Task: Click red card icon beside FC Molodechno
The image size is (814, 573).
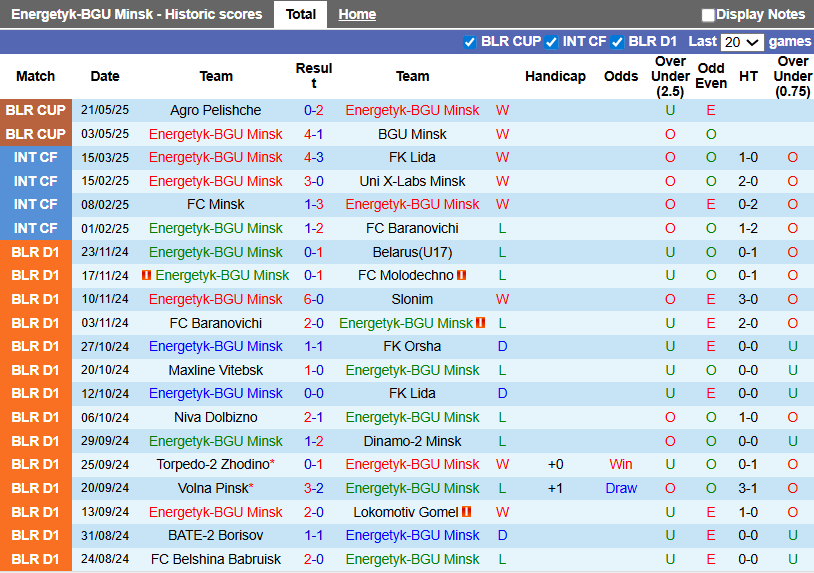Action: [x=462, y=275]
